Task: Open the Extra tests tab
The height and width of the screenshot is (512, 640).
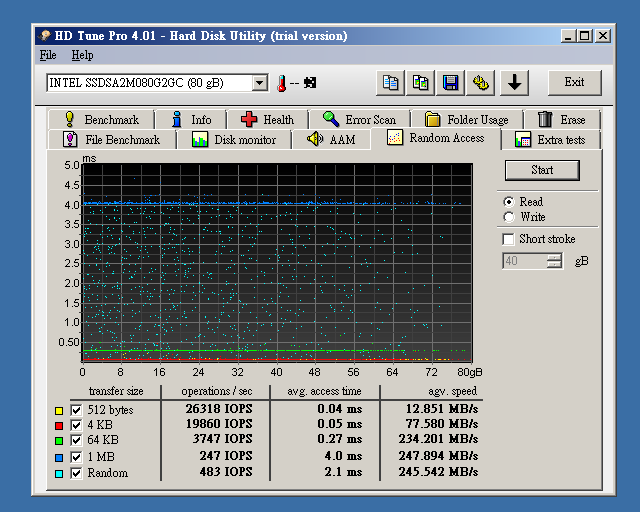Action: tap(550, 140)
